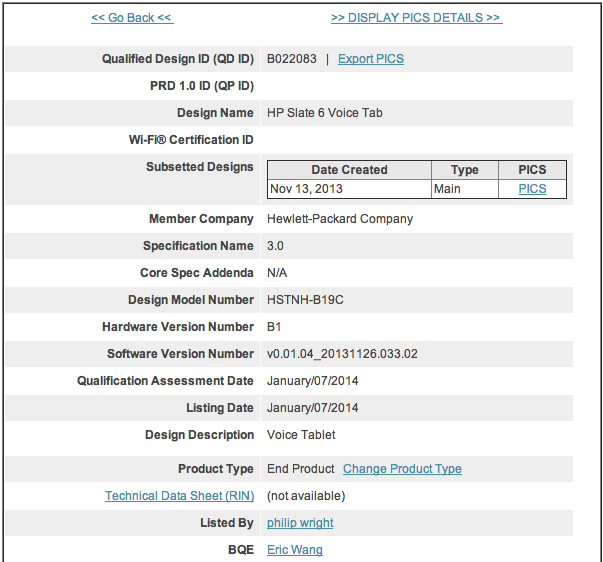Select QD ID value 'B022083'

pos(292,59)
